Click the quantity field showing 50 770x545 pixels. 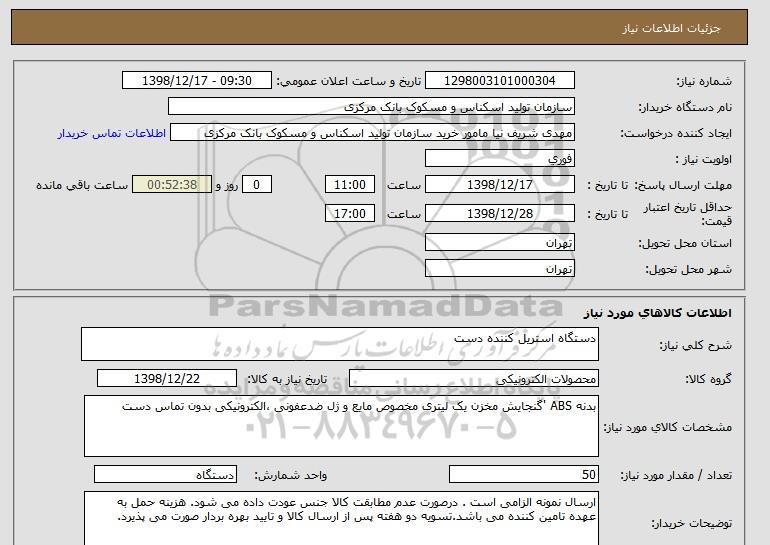[x=523, y=474]
